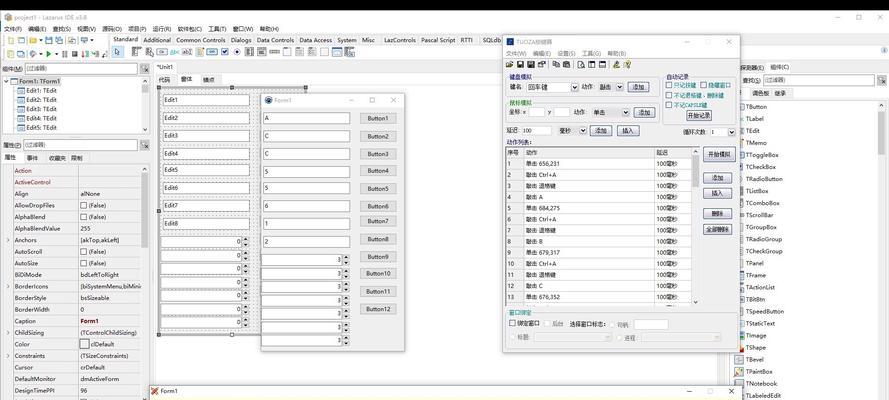Toggle the AutoSize property checkbox
This screenshot has height=400, width=889.
pyautogui.click(x=83, y=263)
